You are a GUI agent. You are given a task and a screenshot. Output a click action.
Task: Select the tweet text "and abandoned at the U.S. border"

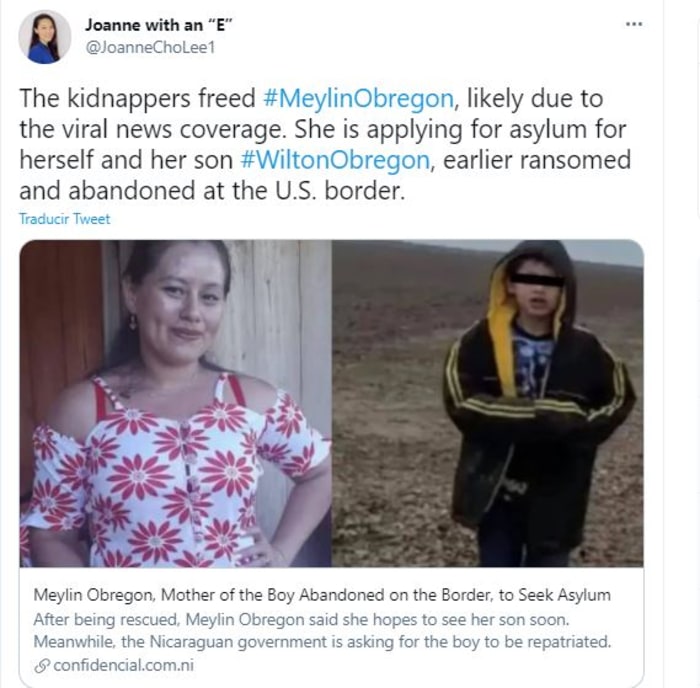212,191
